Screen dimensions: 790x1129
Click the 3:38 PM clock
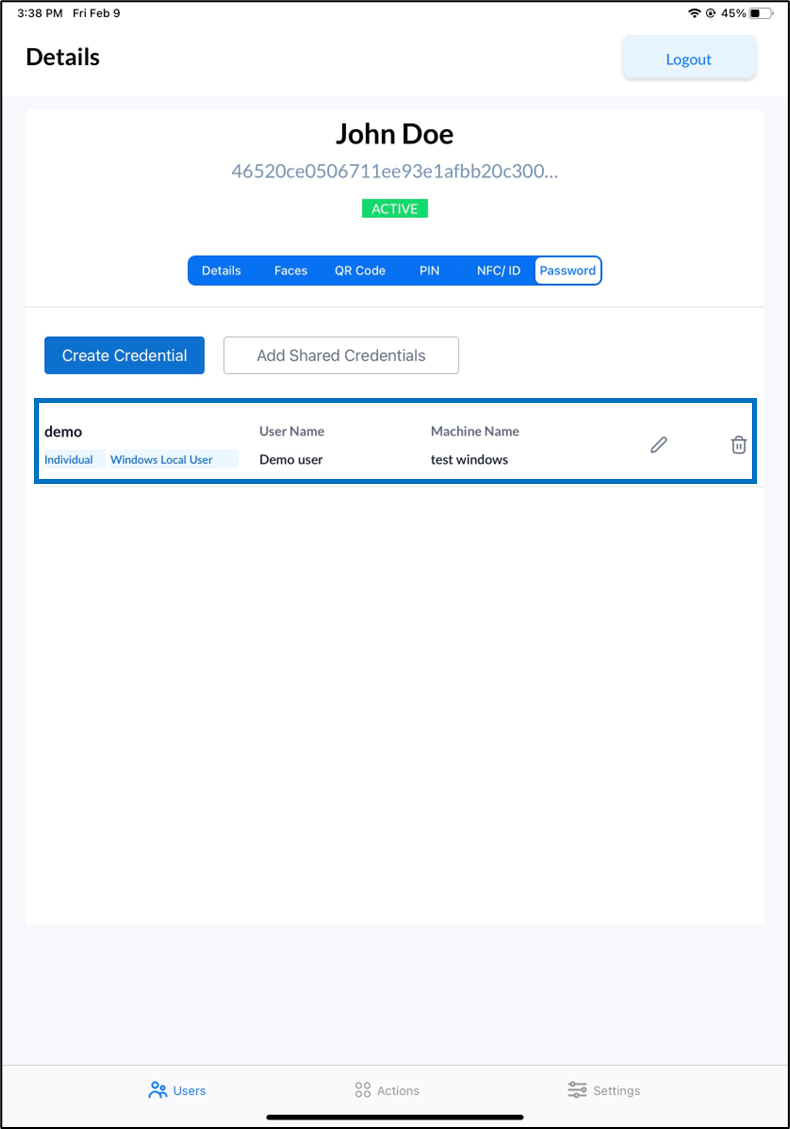pyautogui.click(x=40, y=13)
